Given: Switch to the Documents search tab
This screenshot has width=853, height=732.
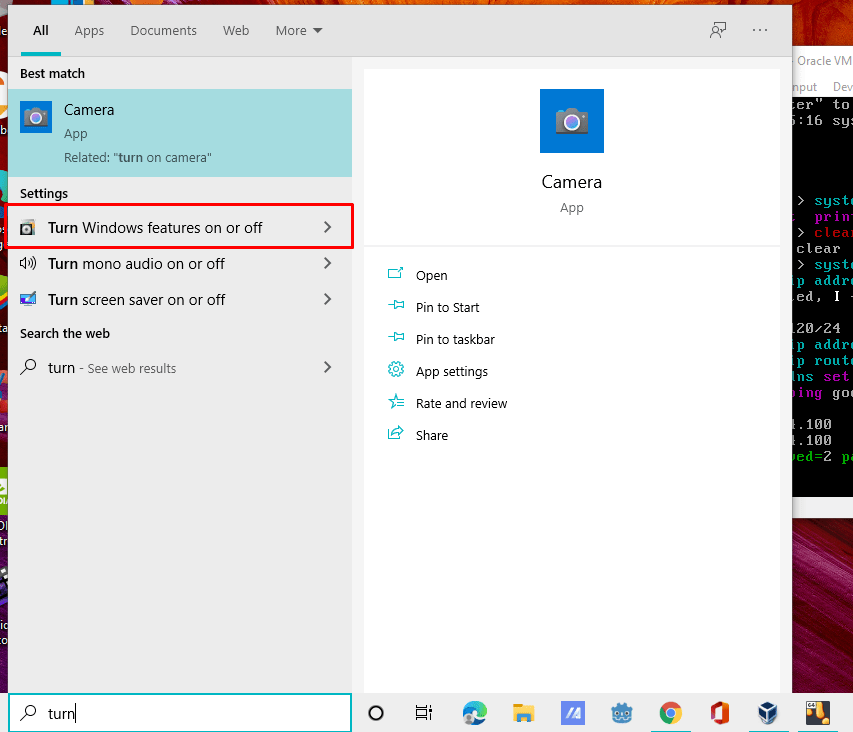Looking at the screenshot, I should [x=163, y=31].
